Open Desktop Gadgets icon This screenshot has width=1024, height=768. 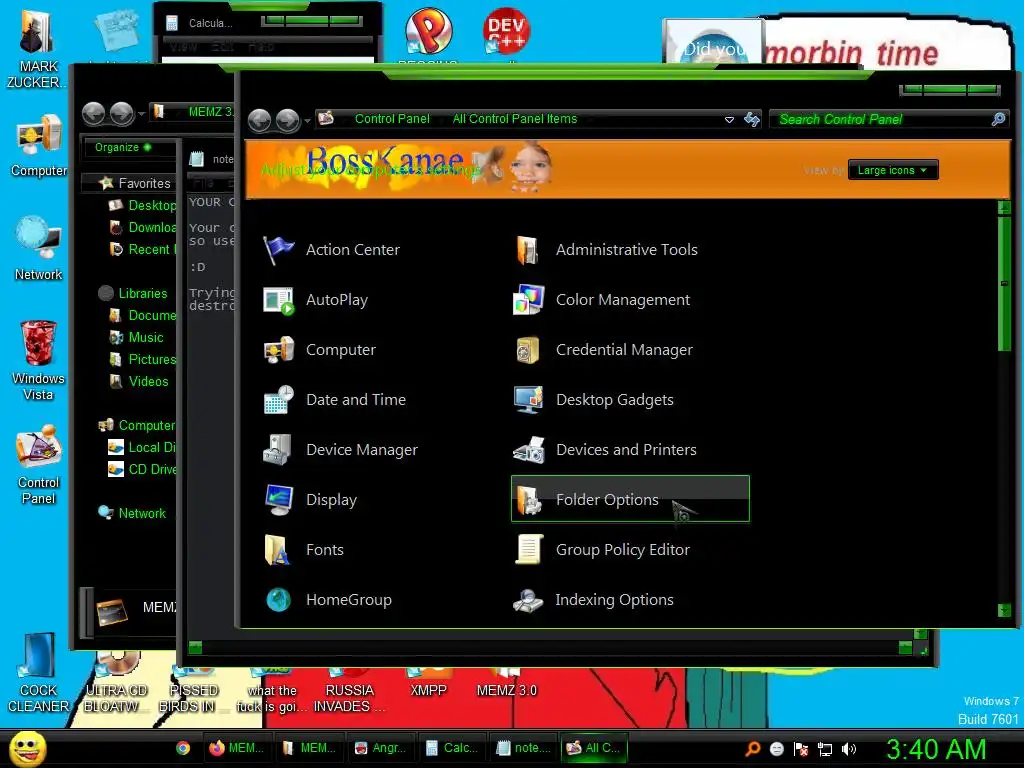click(528, 400)
